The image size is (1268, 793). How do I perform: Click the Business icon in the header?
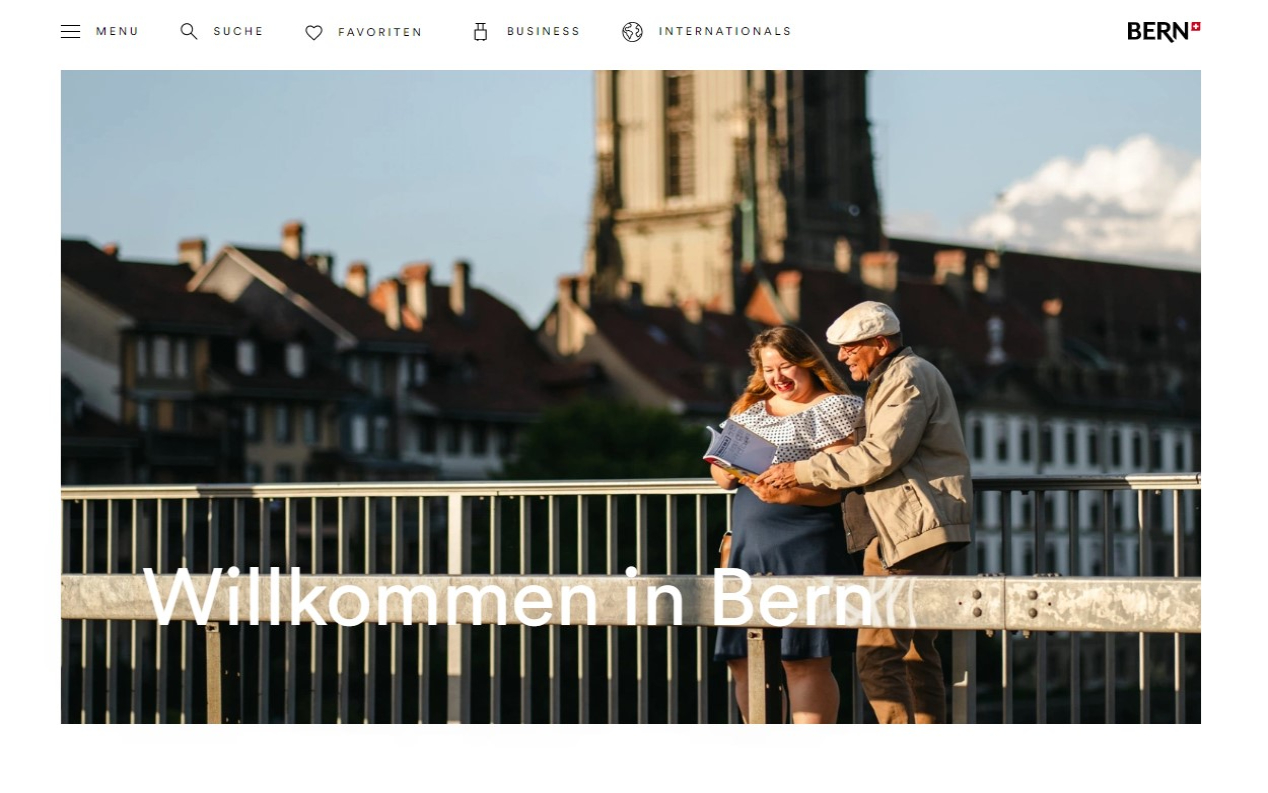(480, 32)
